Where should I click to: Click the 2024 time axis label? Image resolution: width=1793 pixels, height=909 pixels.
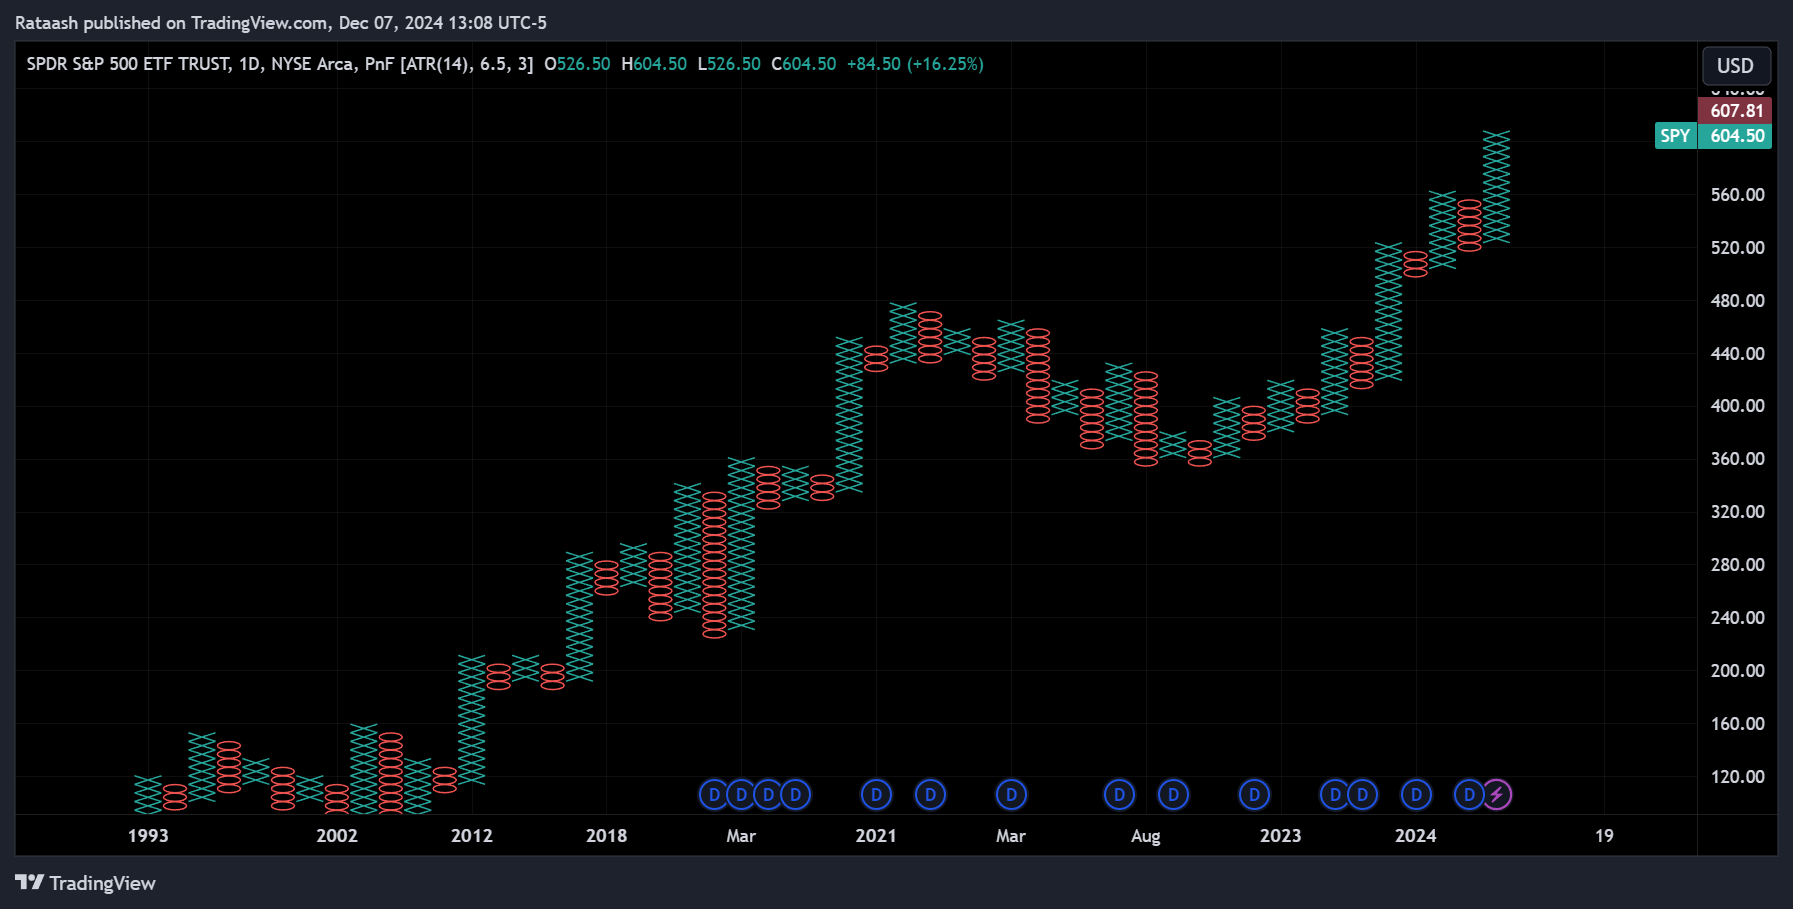click(x=1416, y=836)
